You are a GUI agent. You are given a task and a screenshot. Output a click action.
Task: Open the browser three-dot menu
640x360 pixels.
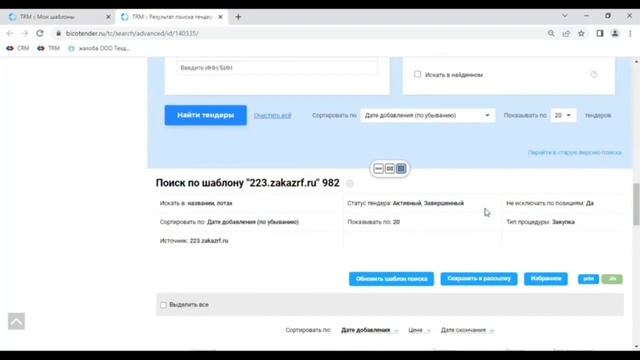pos(630,33)
